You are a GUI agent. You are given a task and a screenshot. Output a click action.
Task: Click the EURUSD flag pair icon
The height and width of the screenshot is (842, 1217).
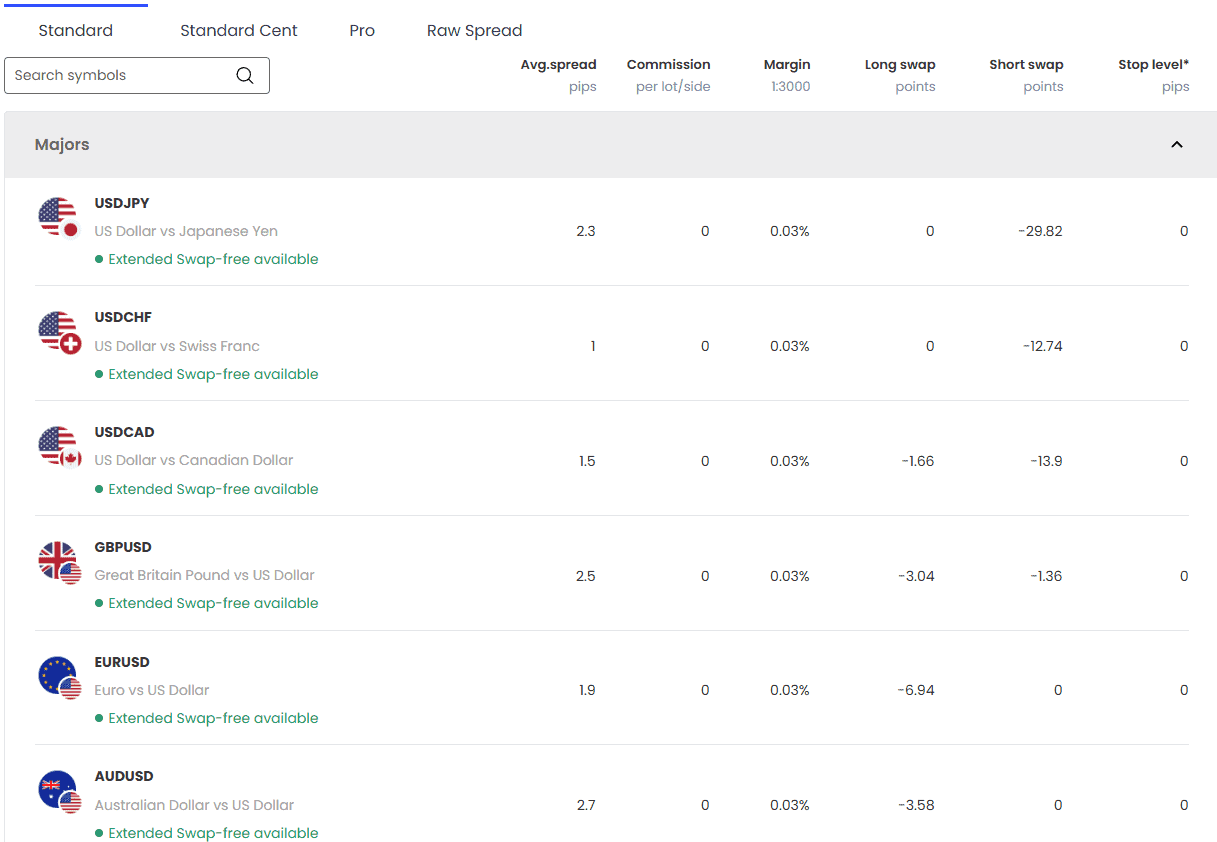tap(58, 677)
